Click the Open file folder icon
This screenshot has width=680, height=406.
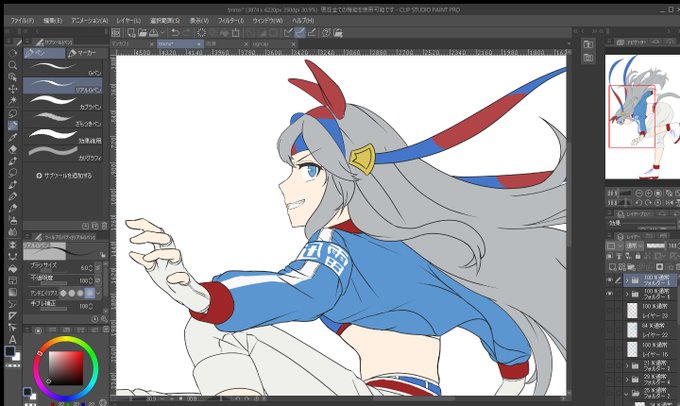[x=142, y=33]
